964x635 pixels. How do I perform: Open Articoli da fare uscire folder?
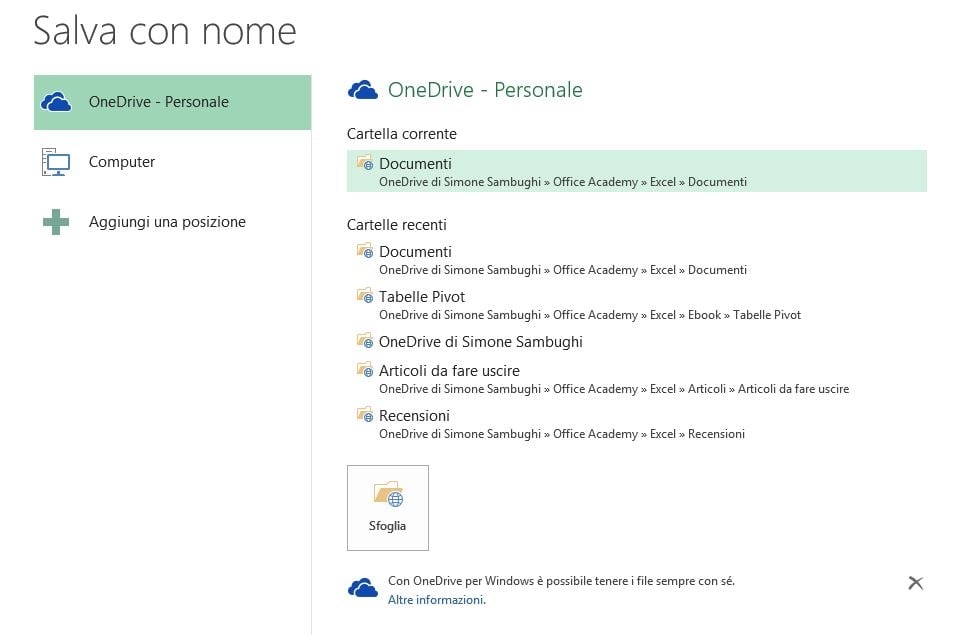[x=636, y=379]
